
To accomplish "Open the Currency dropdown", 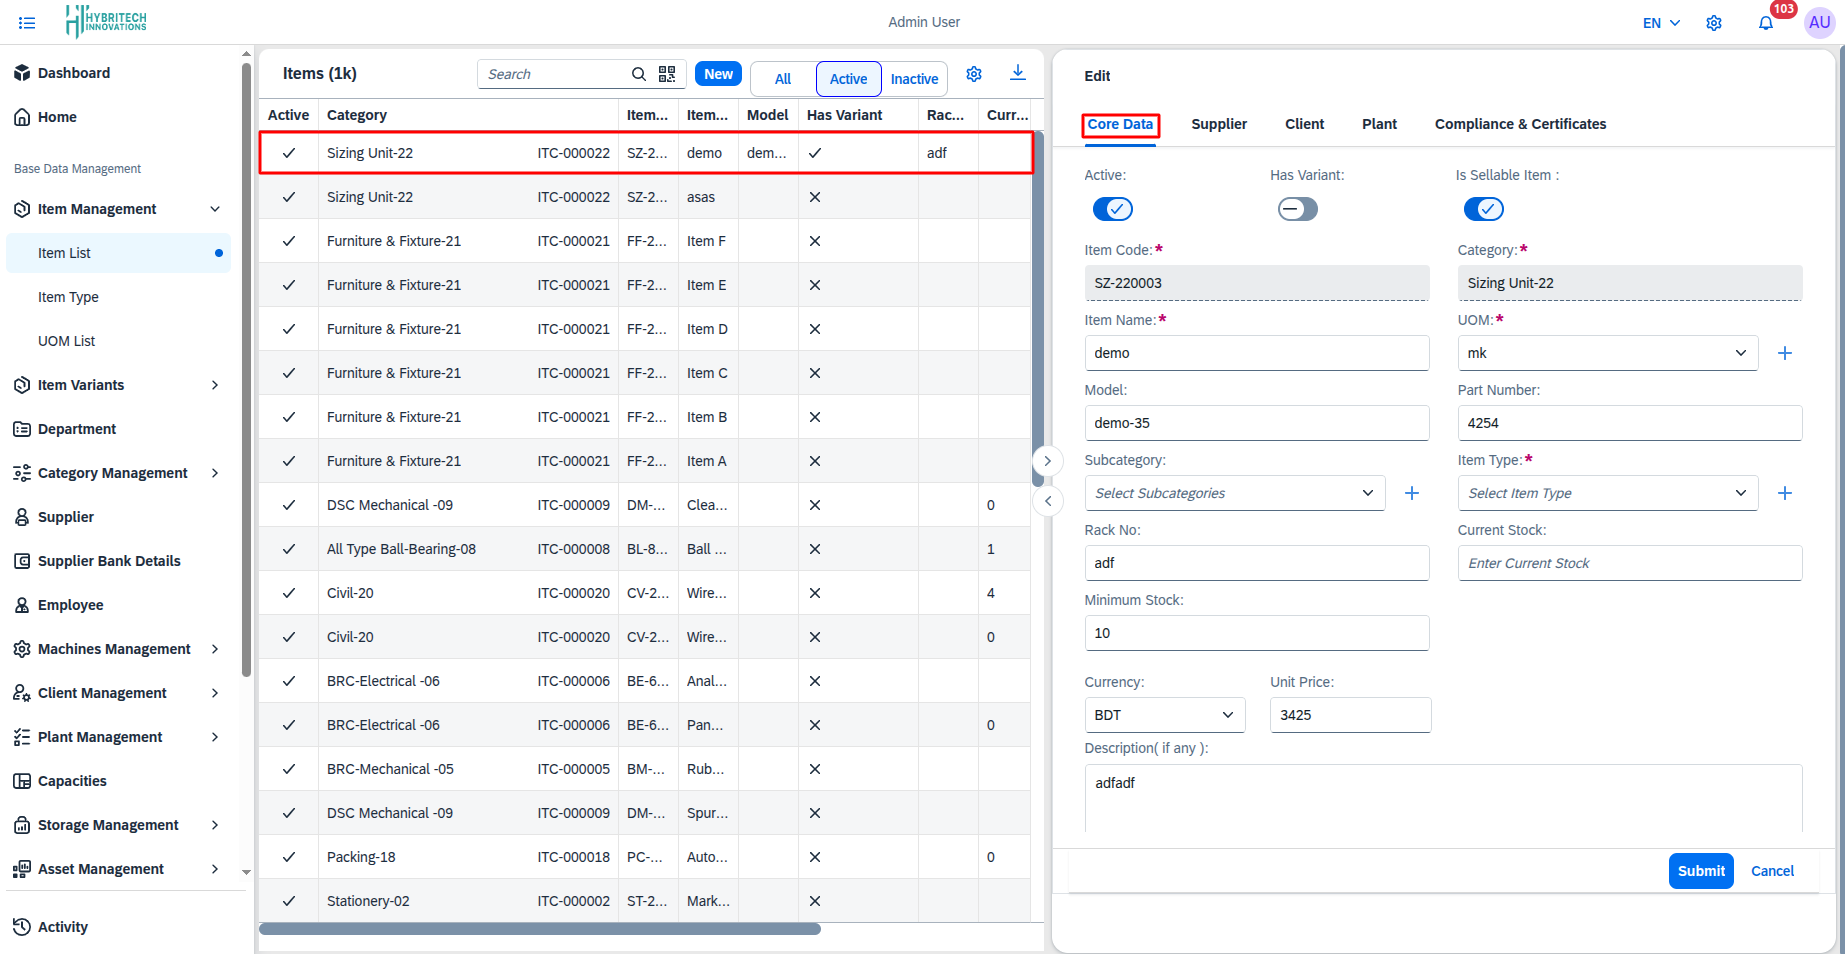I will coord(1164,715).
